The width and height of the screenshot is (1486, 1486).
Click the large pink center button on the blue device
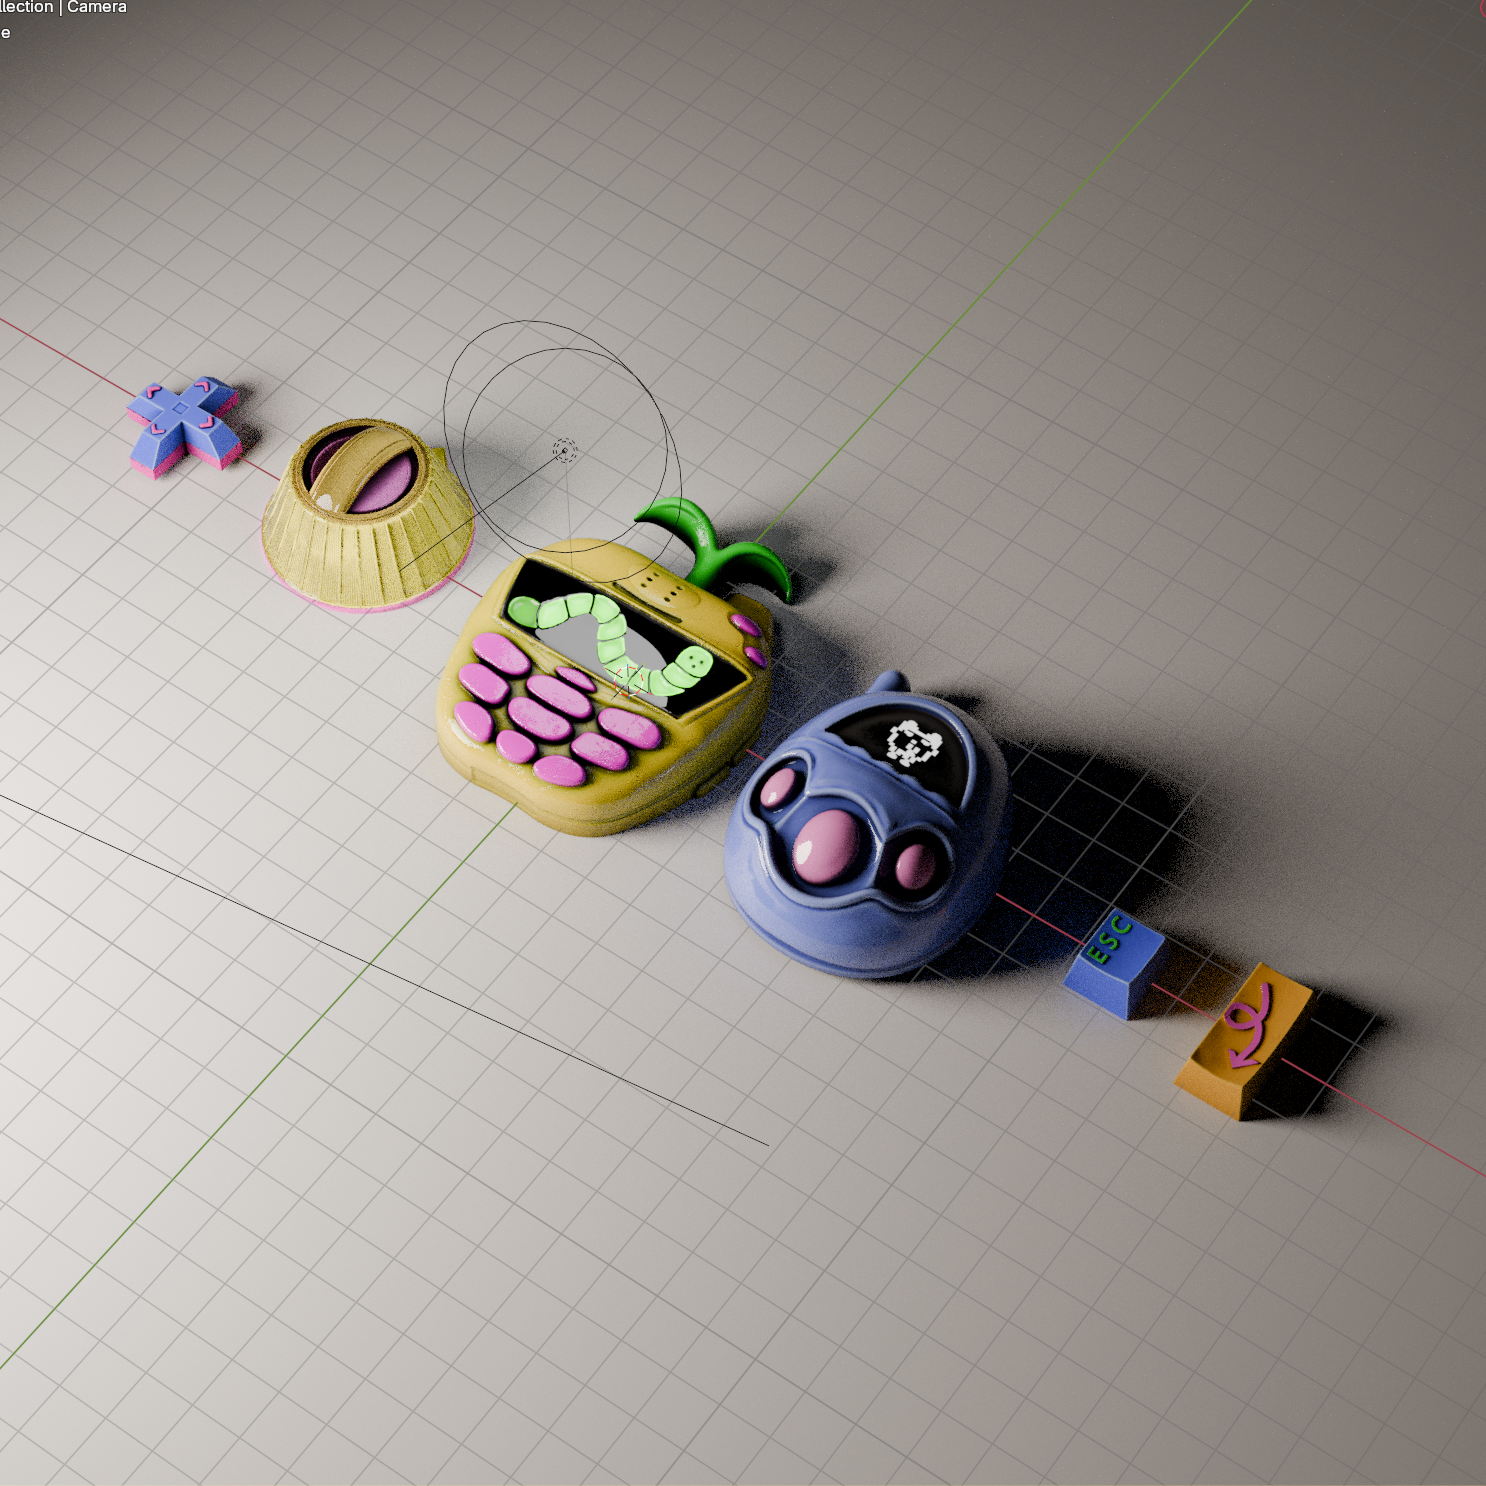coord(826,846)
